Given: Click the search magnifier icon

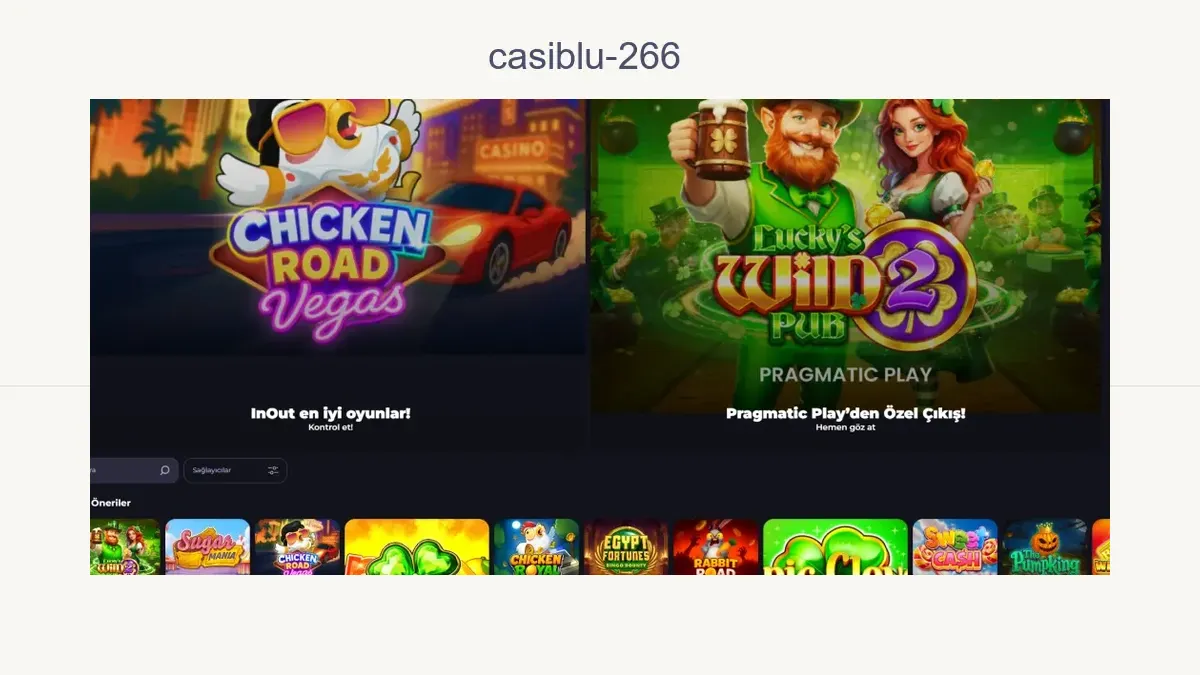Looking at the screenshot, I should coord(165,470).
